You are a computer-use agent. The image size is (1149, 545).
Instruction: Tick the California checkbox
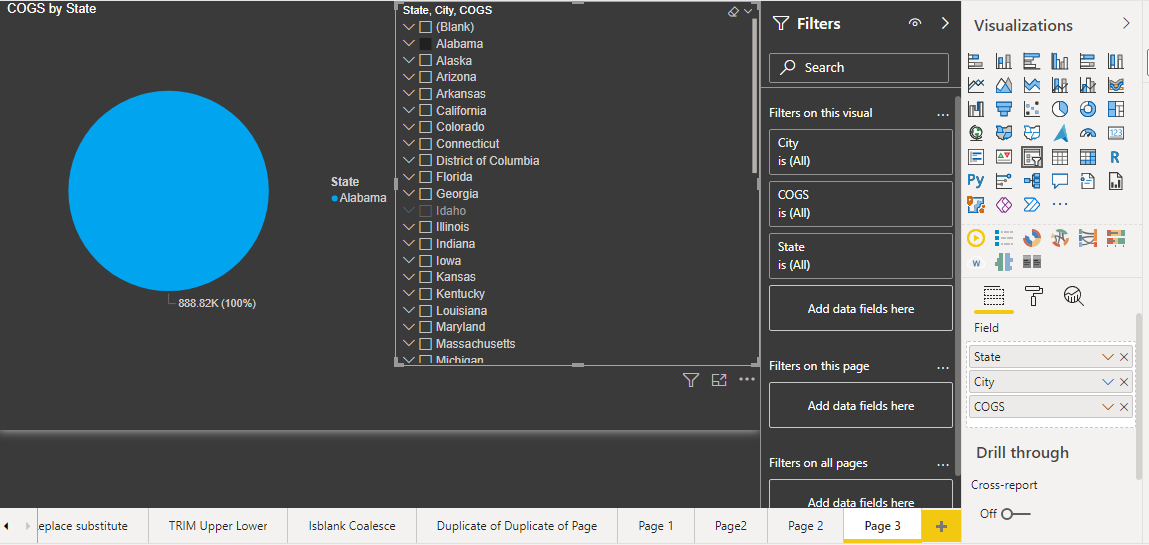425,111
